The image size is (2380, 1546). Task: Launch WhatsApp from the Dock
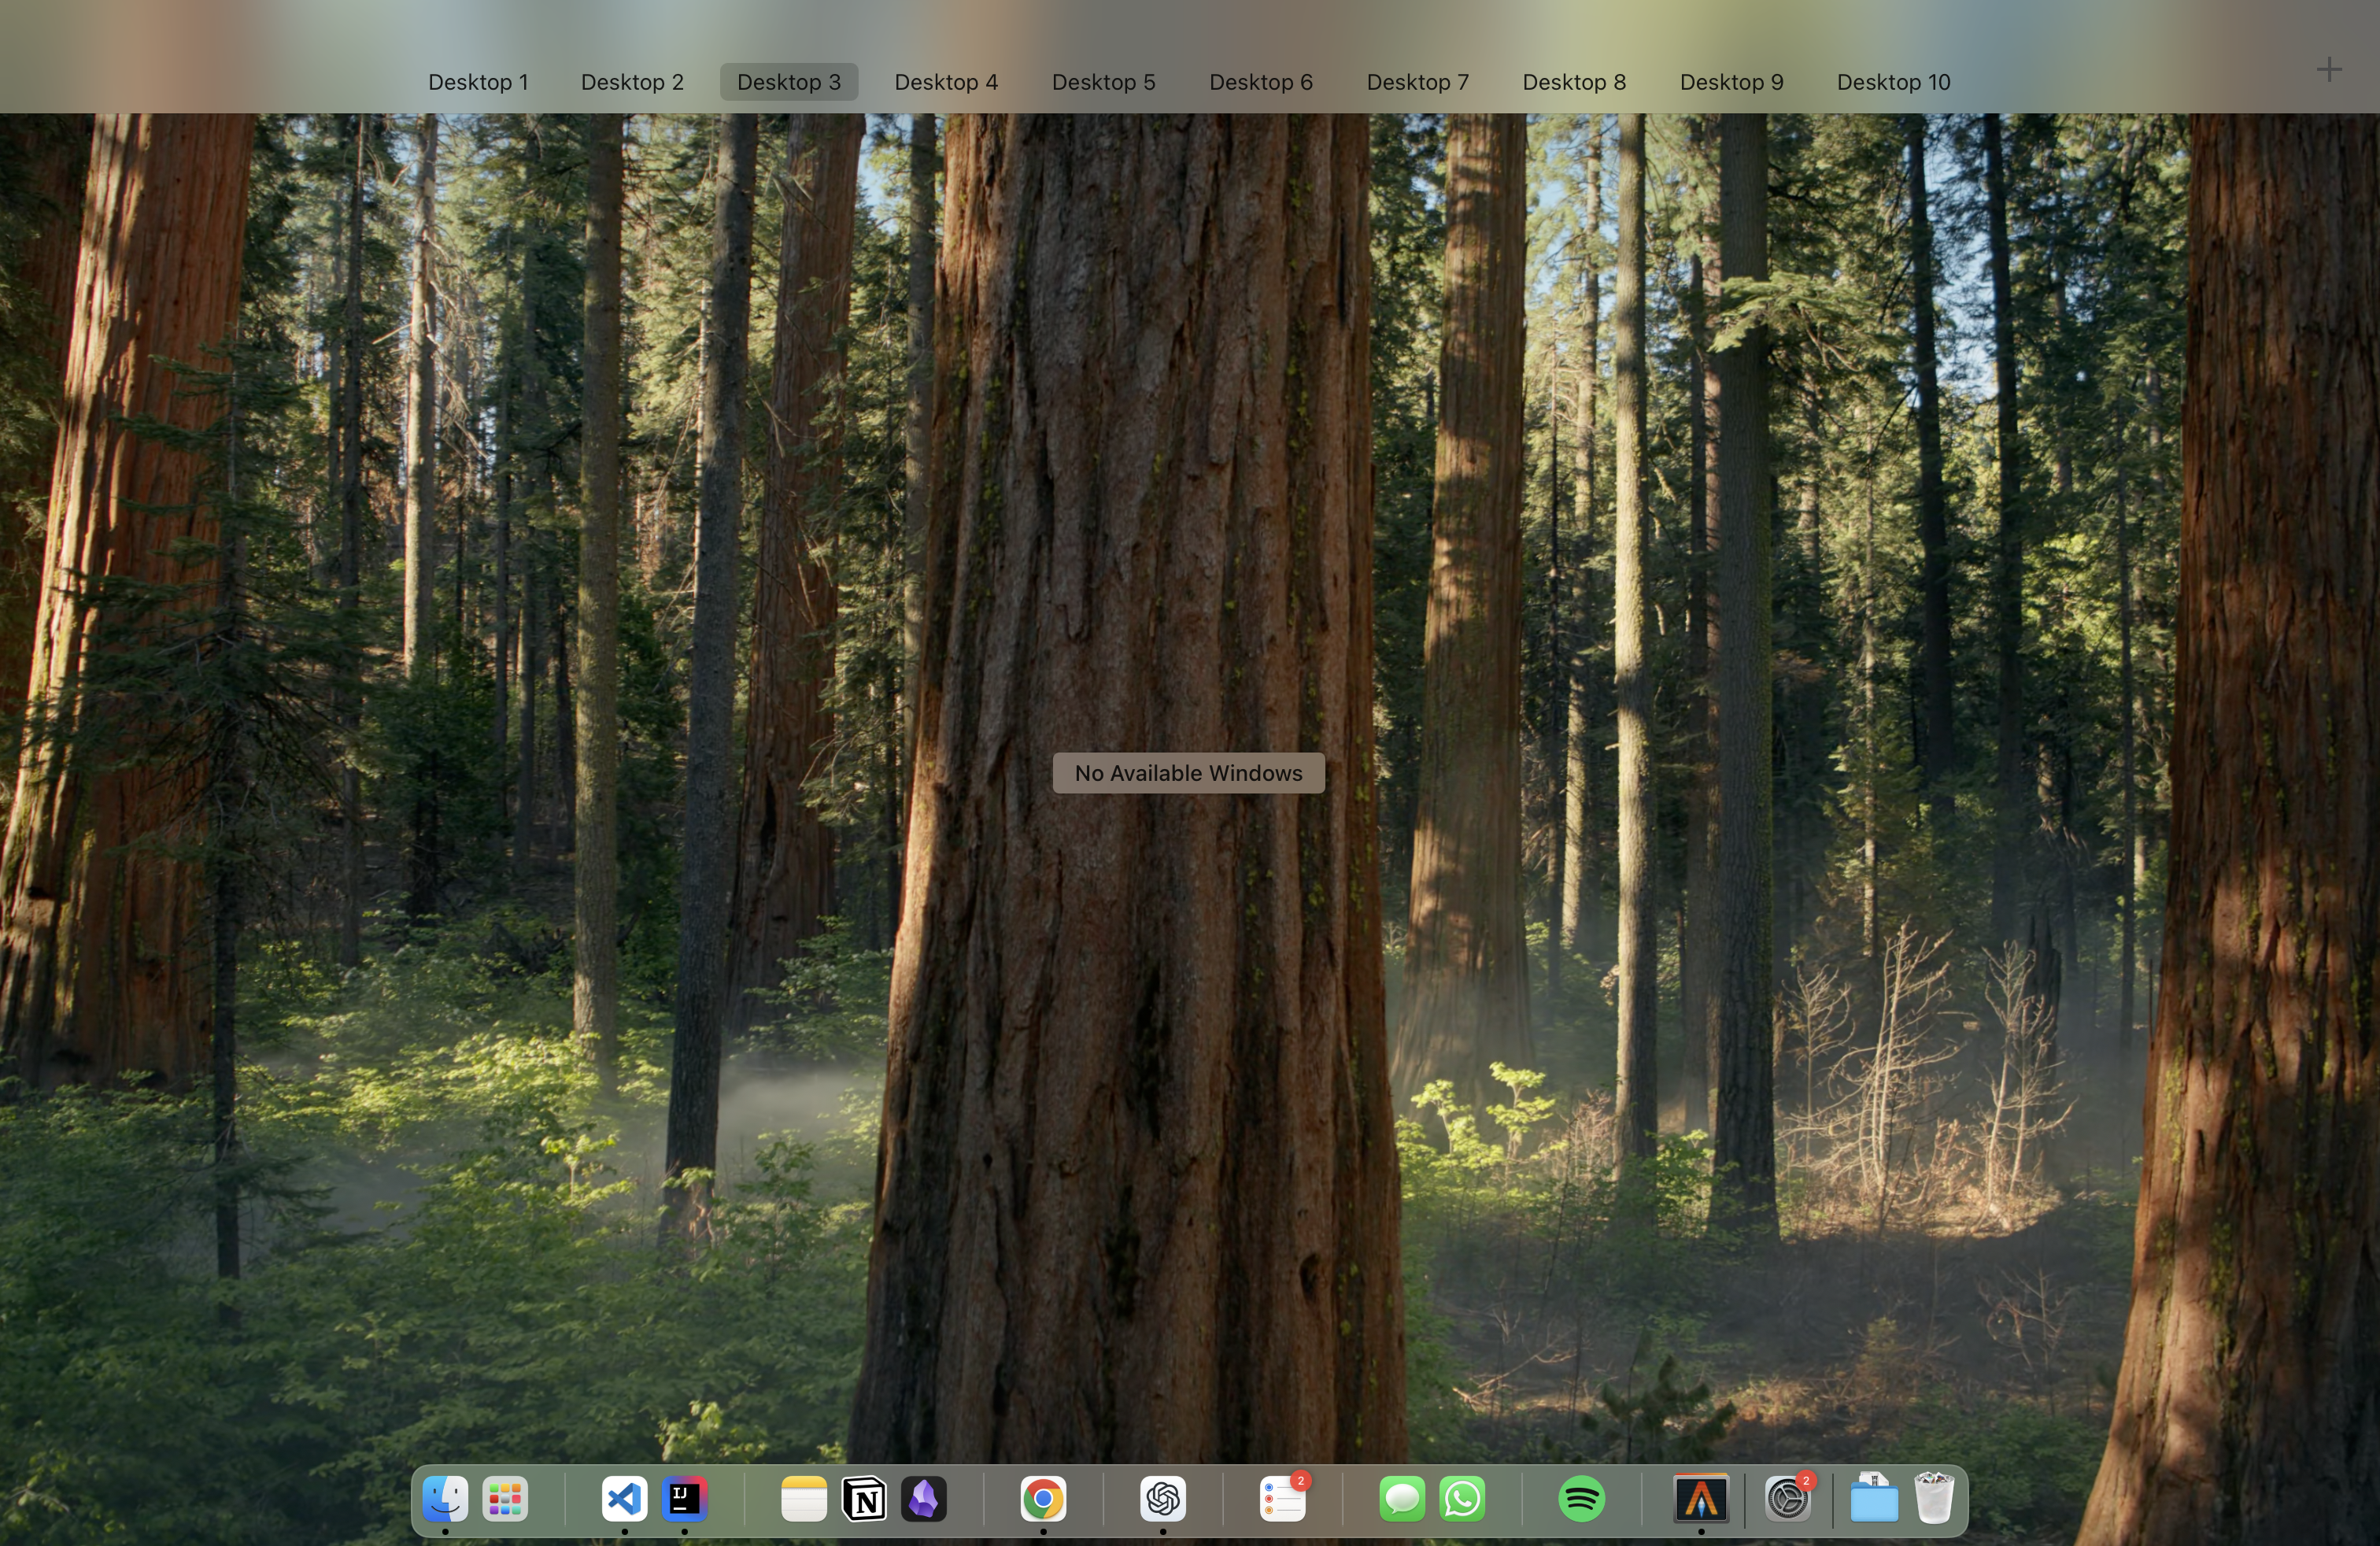click(1462, 1499)
